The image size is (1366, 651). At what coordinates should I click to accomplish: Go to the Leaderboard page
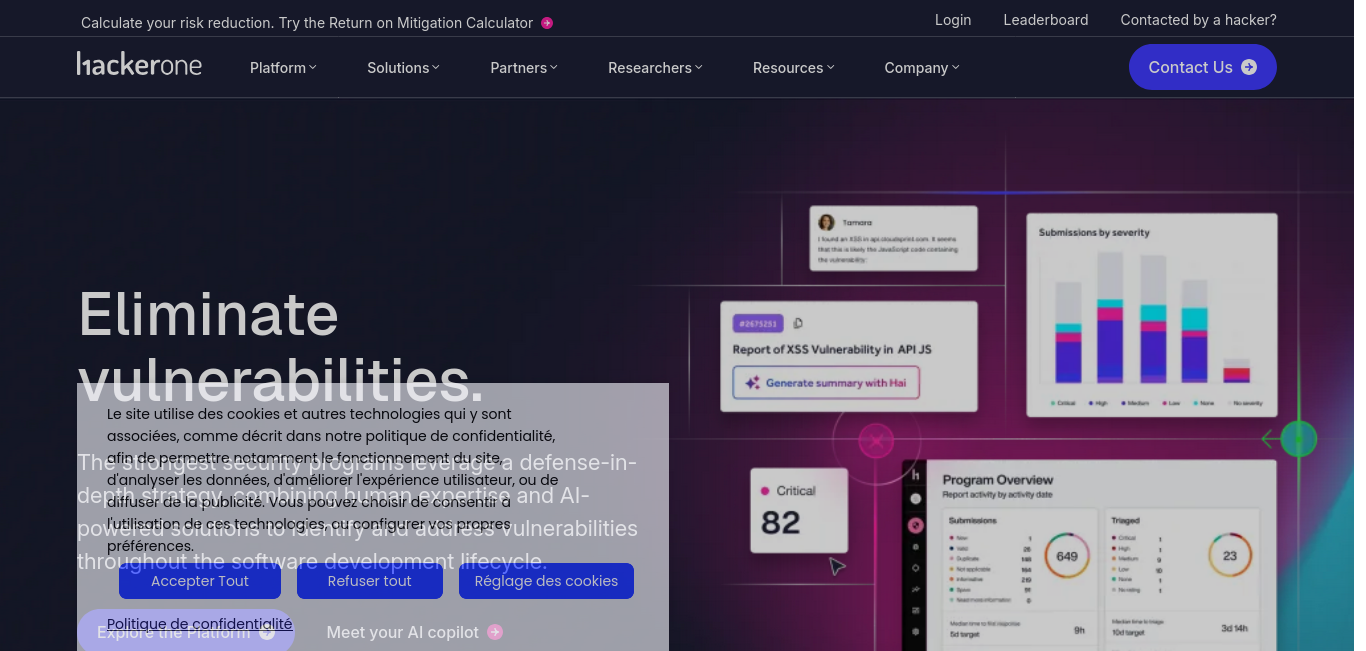1046,20
